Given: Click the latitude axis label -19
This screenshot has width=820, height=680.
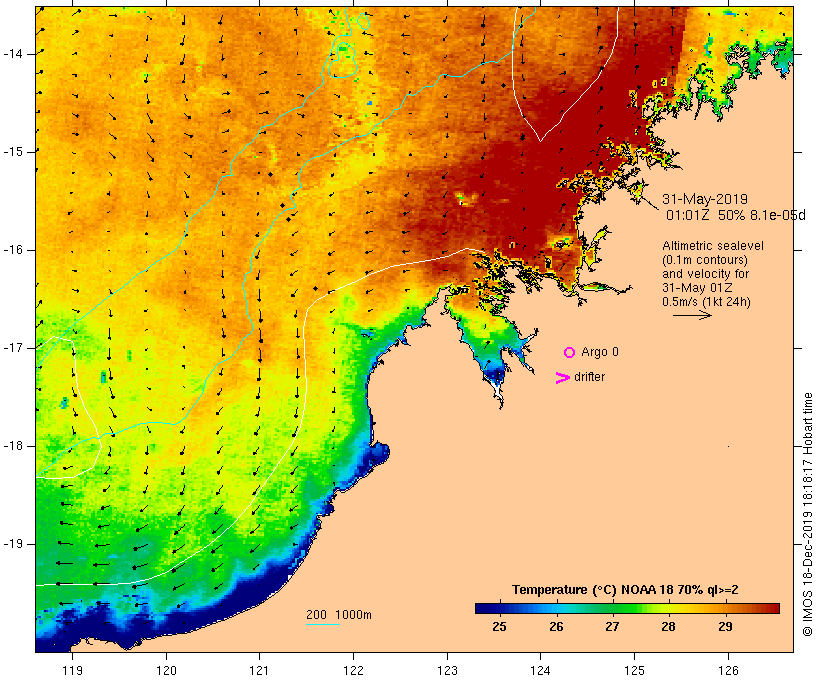Looking at the screenshot, I should 13,544.
